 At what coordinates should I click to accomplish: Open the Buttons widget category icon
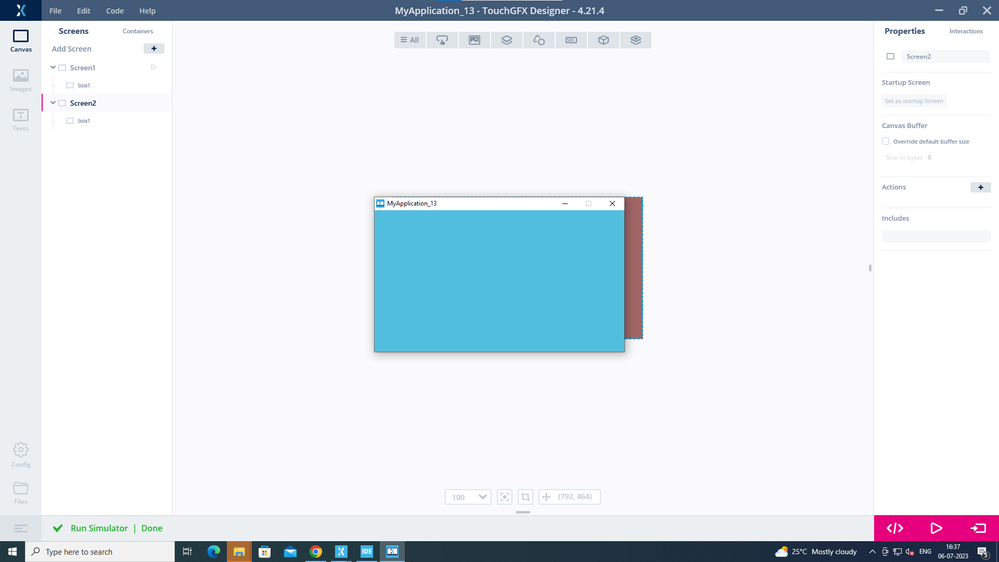click(442, 40)
